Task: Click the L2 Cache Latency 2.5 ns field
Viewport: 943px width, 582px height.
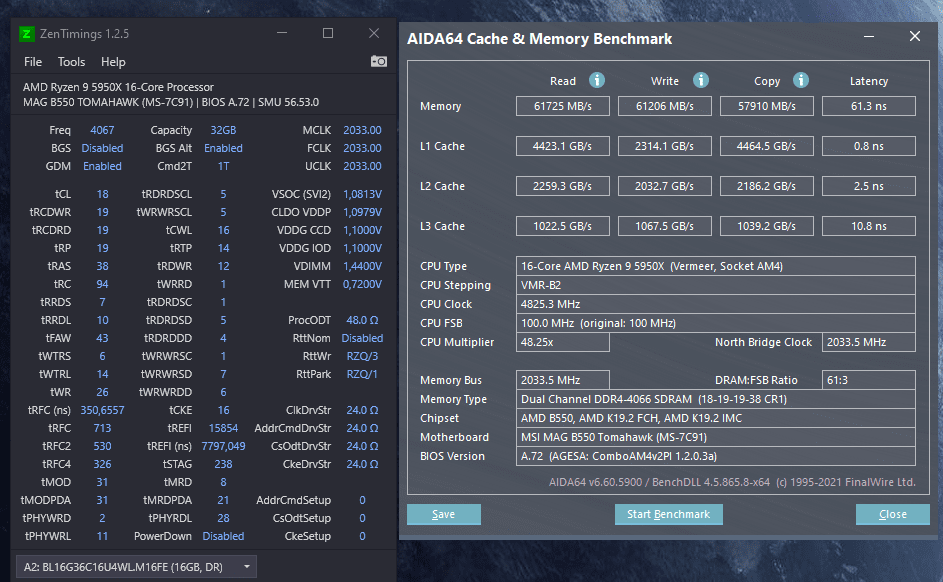Action: coord(869,186)
